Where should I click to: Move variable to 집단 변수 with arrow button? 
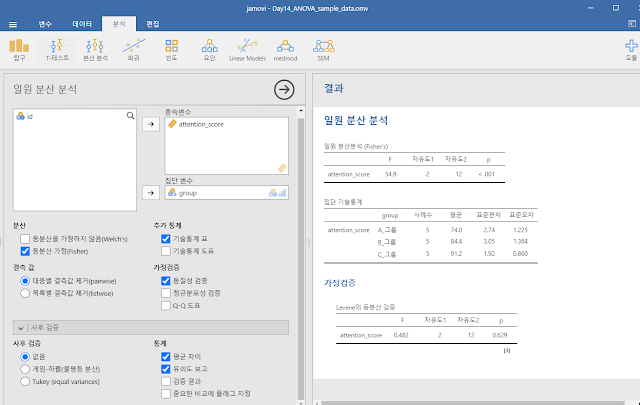(151, 193)
